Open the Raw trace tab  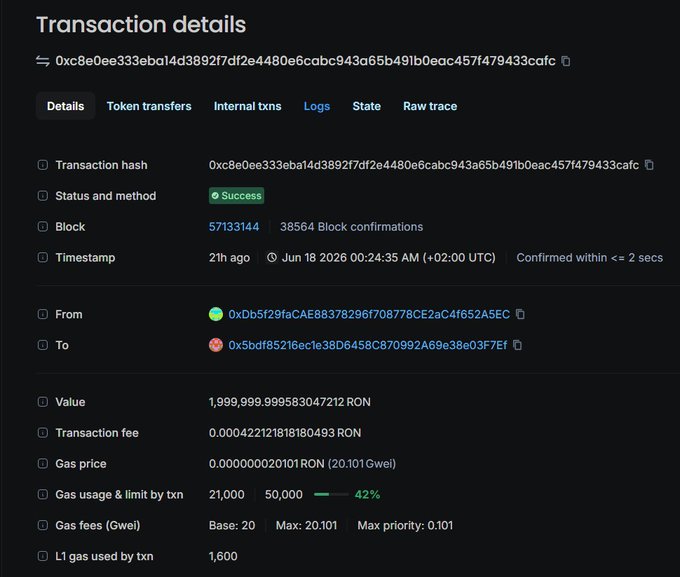pyautogui.click(x=430, y=106)
